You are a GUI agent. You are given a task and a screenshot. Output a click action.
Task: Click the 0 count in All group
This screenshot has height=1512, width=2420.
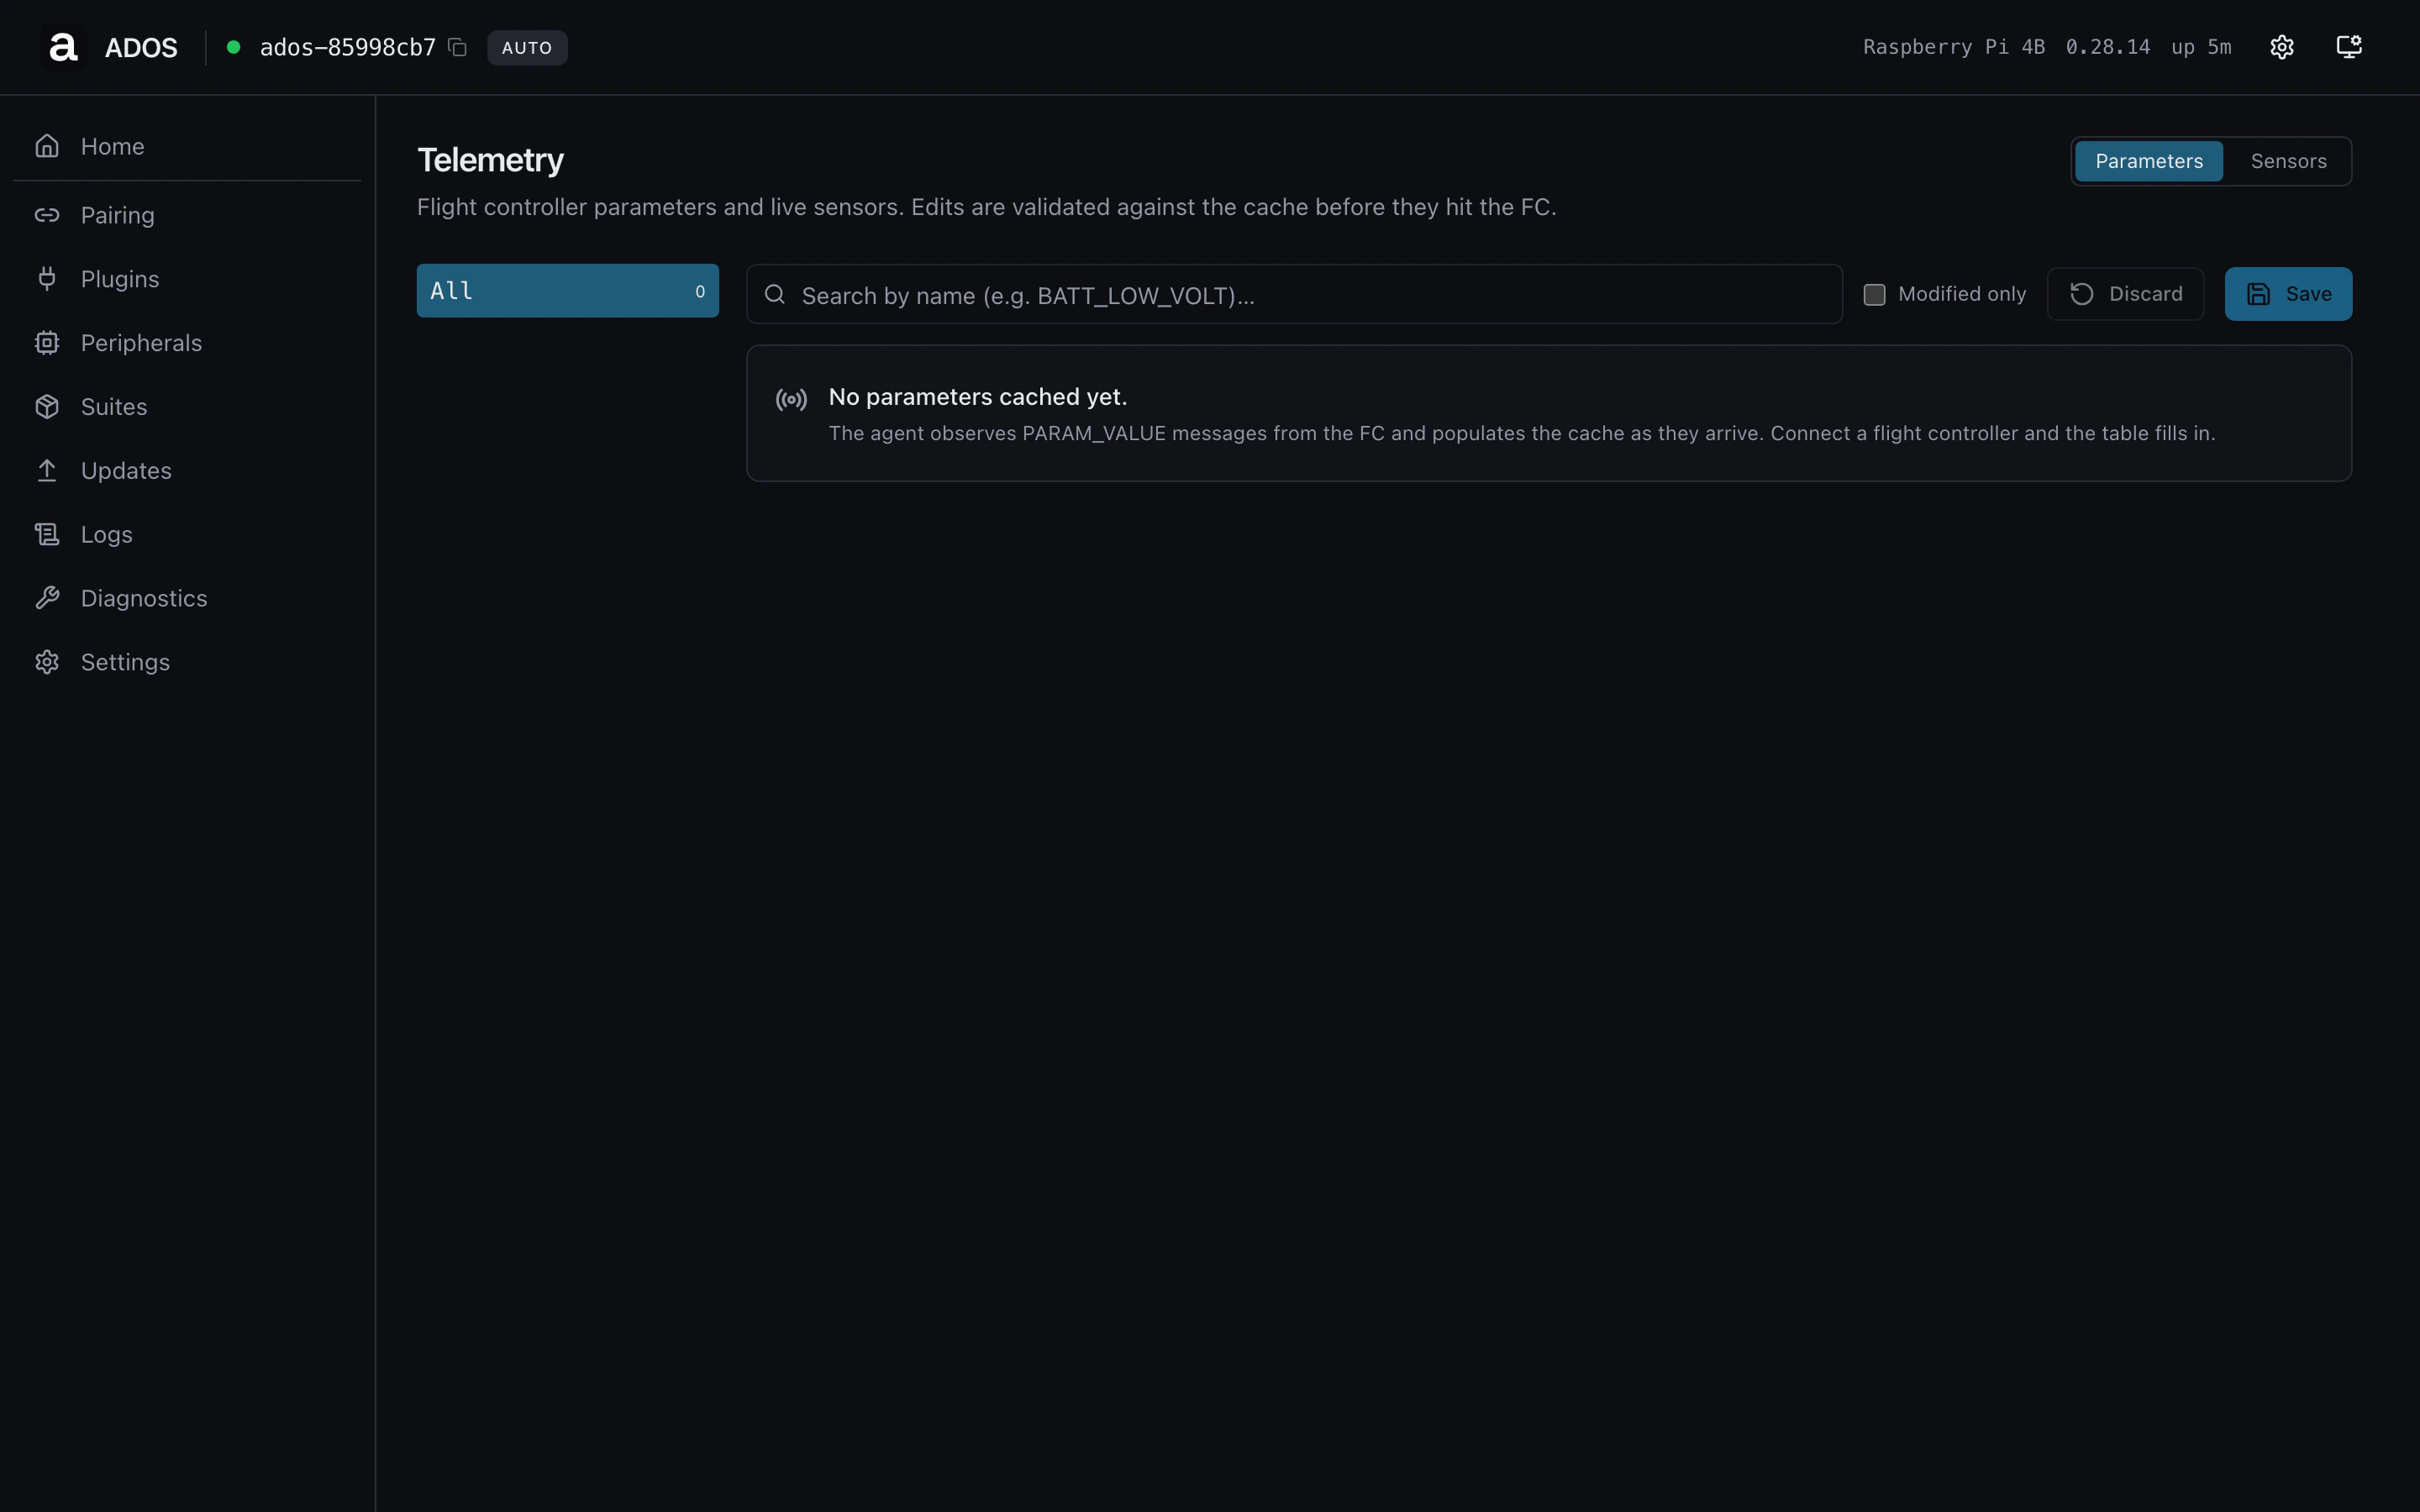(700, 291)
